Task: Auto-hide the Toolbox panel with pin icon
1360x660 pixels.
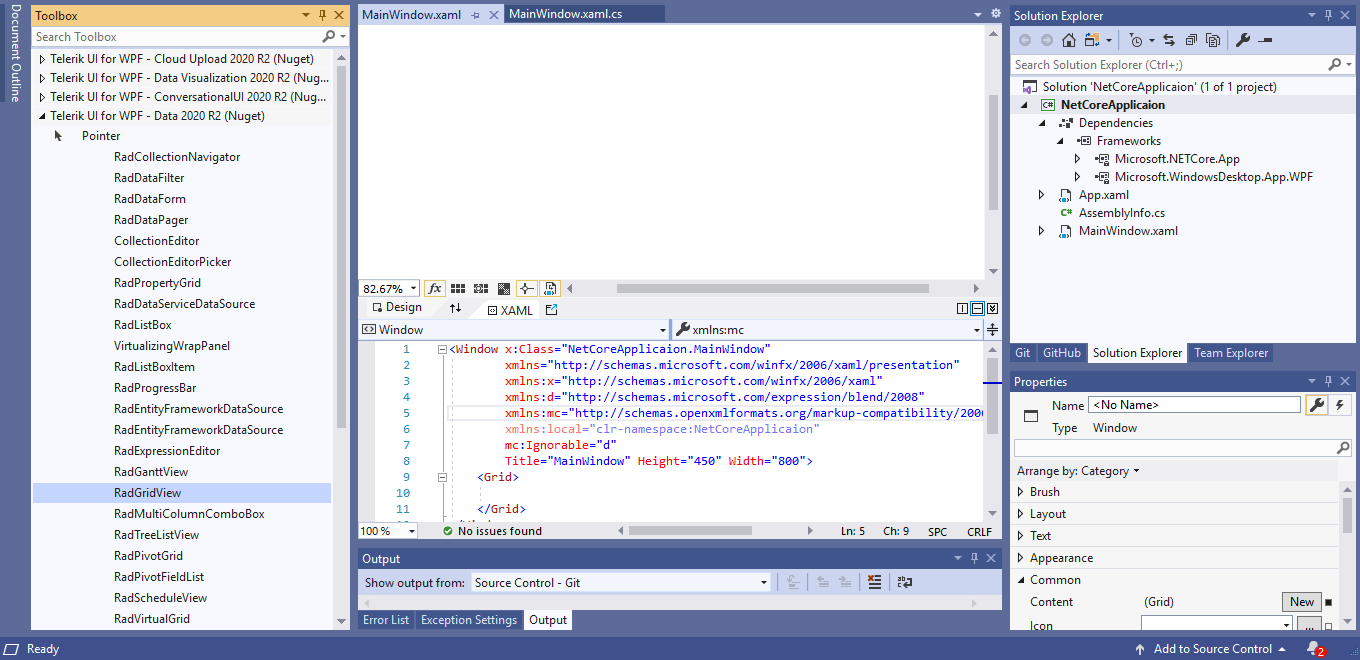Action: click(x=322, y=15)
